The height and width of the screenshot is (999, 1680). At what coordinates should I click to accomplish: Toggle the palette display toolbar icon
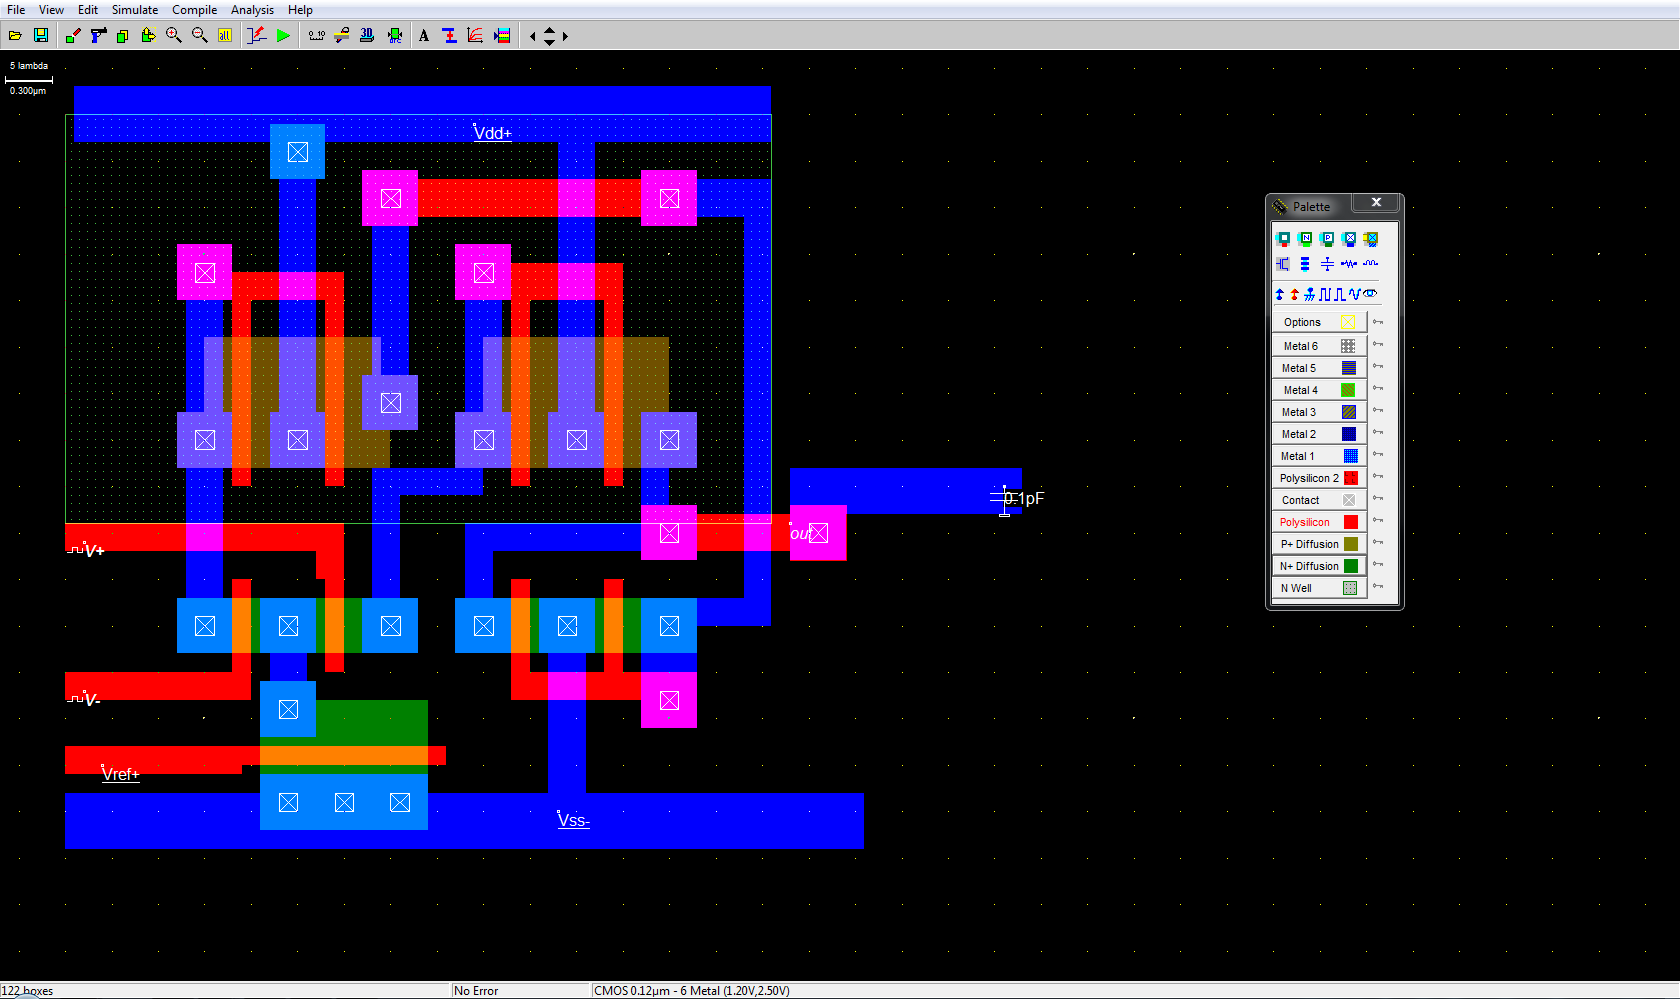502,36
